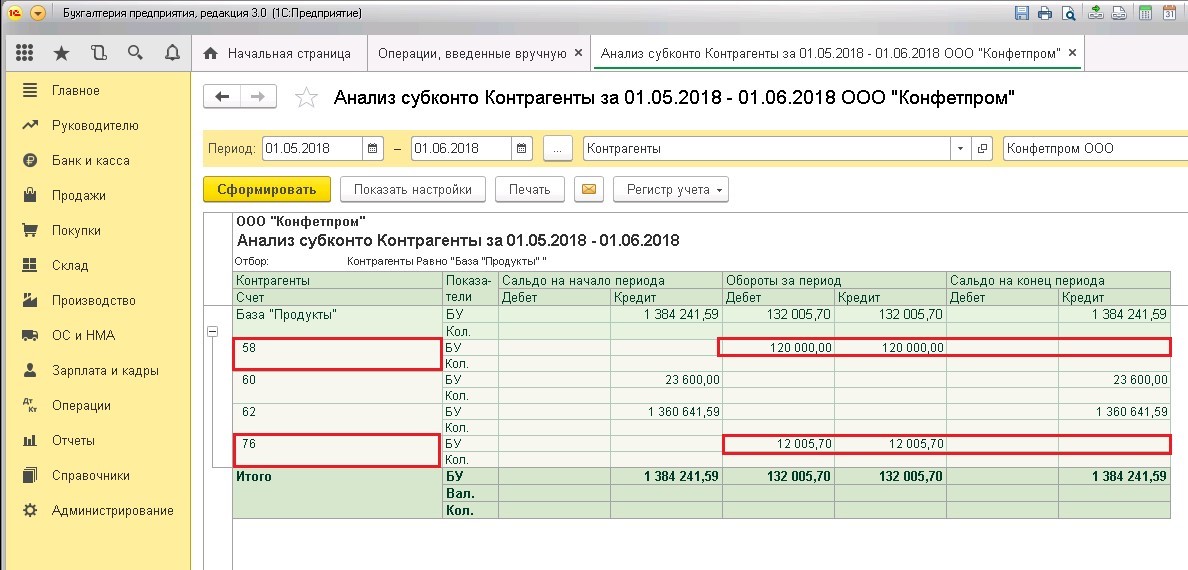Click the Контрагенты subconto field
Screen dimensions: 1188x570
767,149
